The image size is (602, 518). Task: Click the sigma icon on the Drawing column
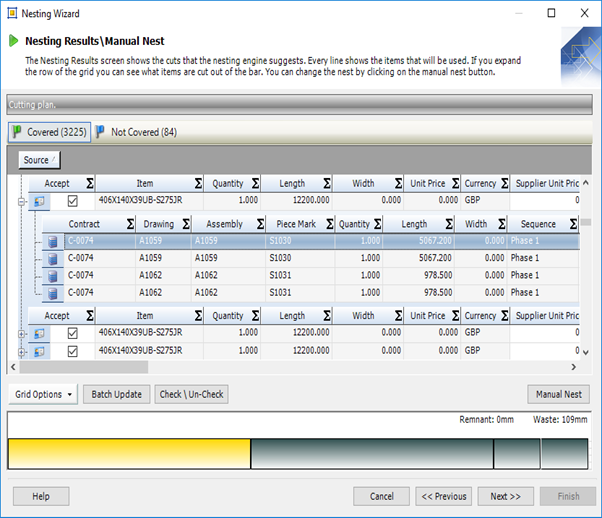183,225
